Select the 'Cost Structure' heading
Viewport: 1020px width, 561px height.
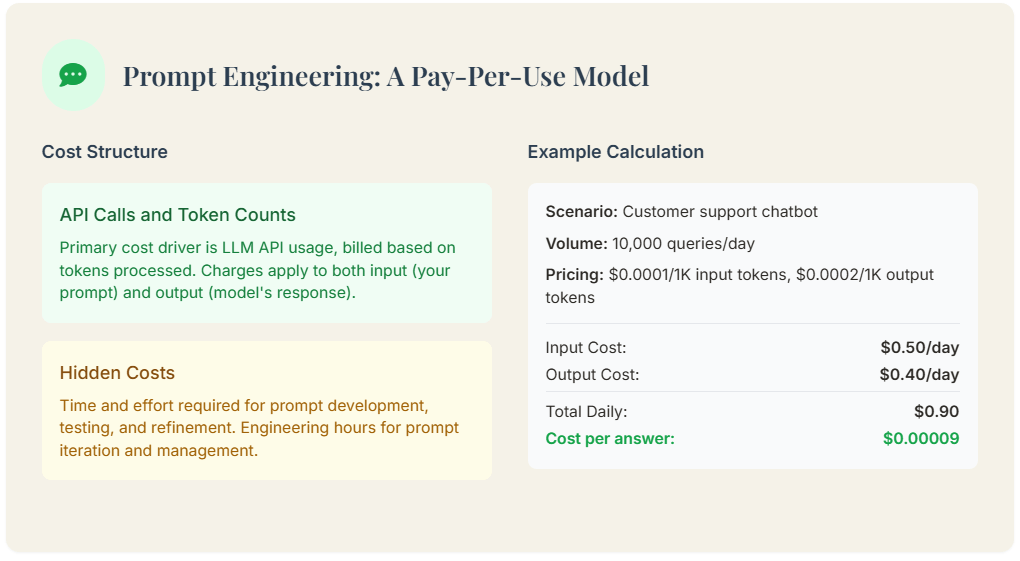click(105, 152)
